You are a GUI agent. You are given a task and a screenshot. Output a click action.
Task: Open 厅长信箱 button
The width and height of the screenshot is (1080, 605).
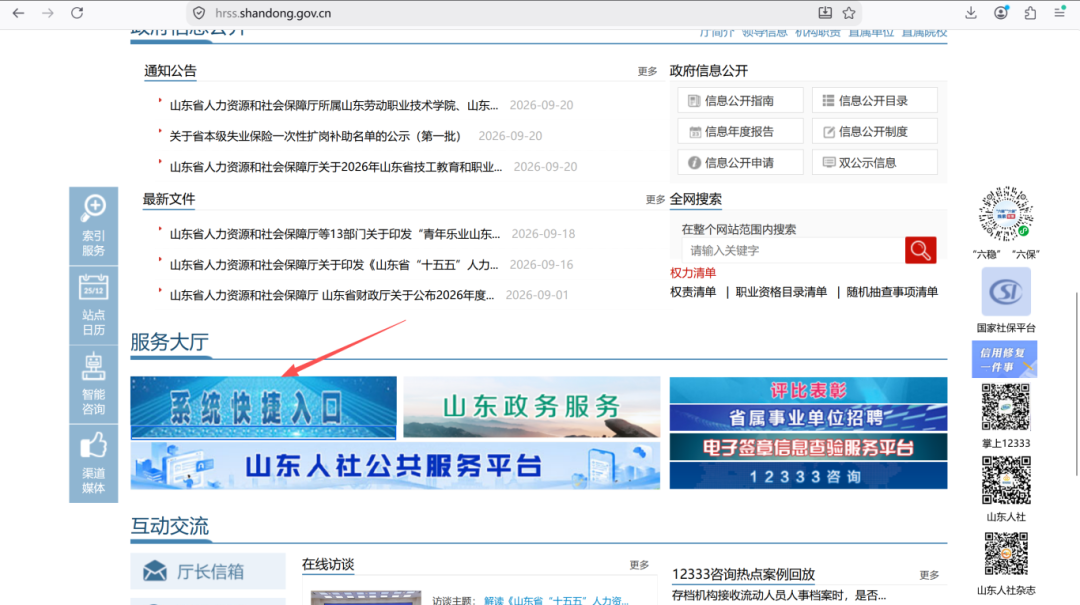pos(208,571)
